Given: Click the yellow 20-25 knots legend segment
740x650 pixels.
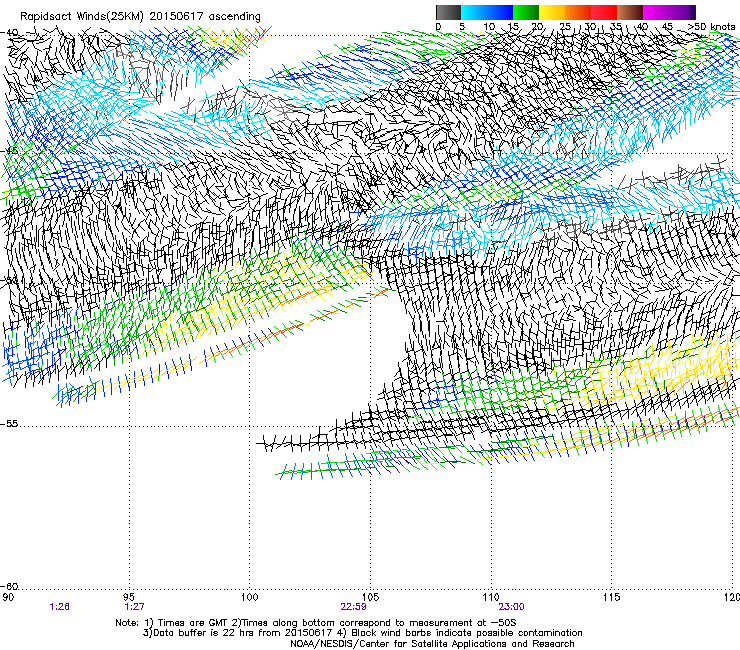Looking at the screenshot, I should (x=552, y=12).
